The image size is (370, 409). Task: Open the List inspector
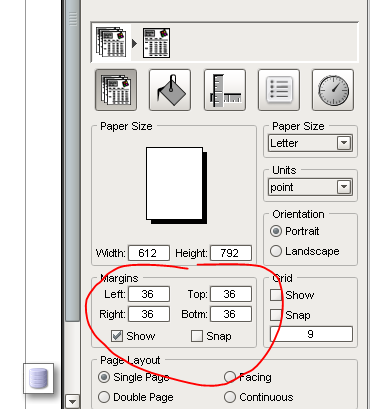[279, 90]
